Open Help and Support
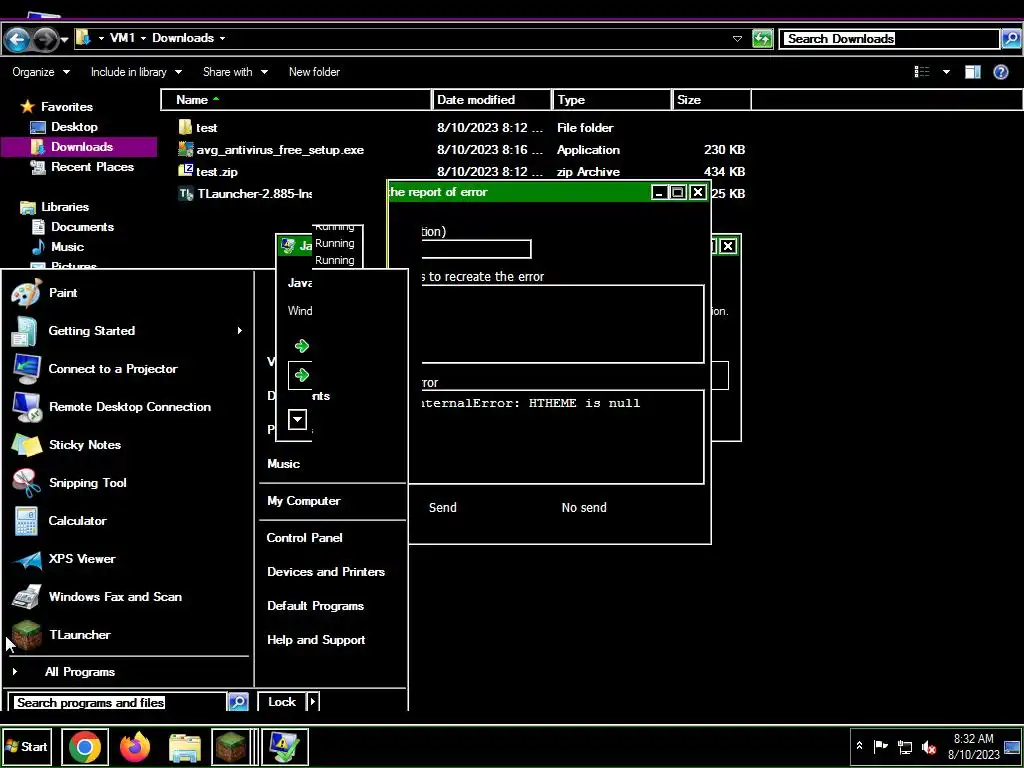The width and height of the screenshot is (1024, 768). 316,640
